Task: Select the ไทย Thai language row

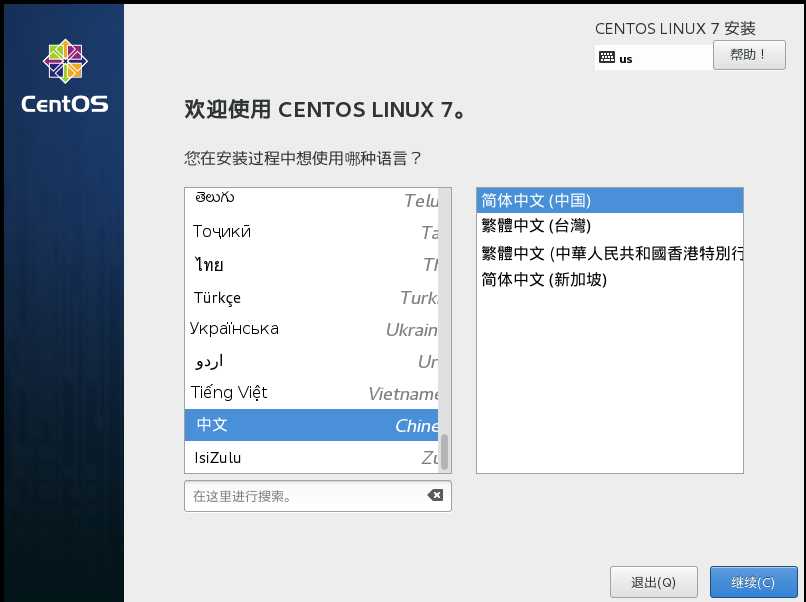Action: (312, 264)
